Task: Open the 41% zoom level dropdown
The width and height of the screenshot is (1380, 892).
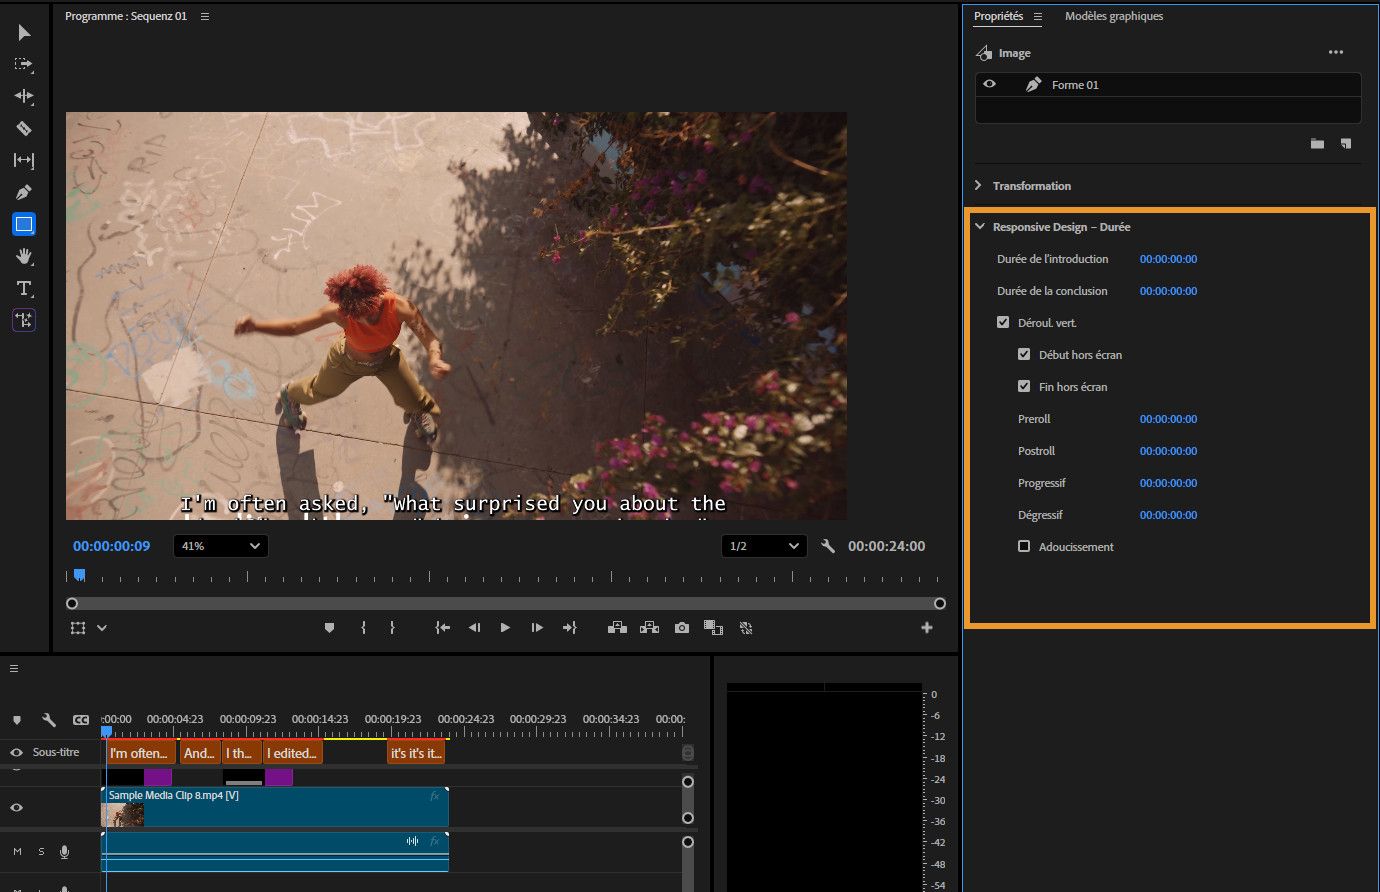Action: (220, 546)
